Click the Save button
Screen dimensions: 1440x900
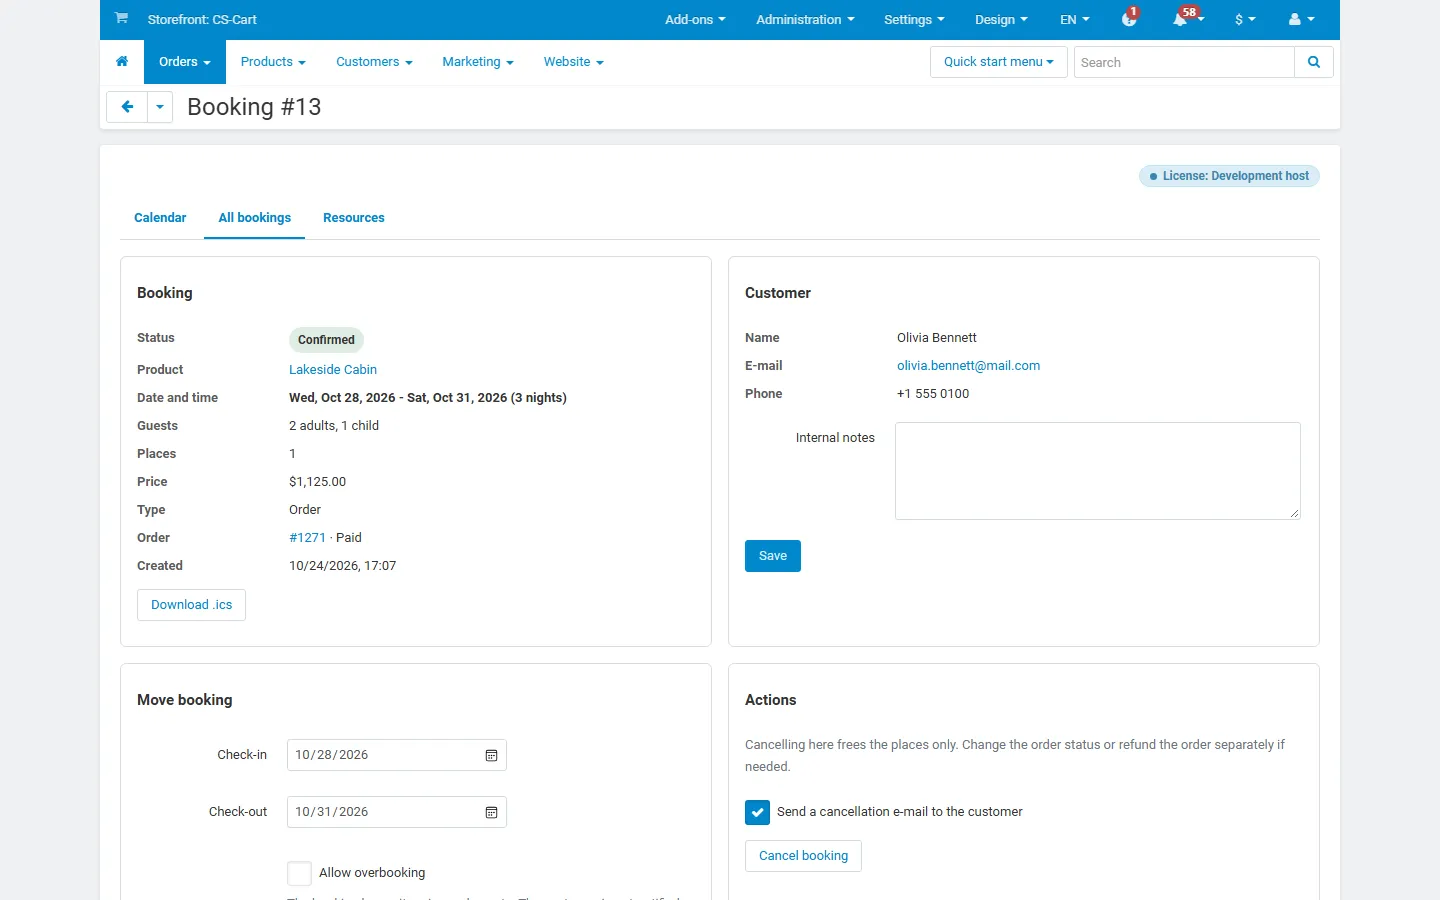(773, 556)
